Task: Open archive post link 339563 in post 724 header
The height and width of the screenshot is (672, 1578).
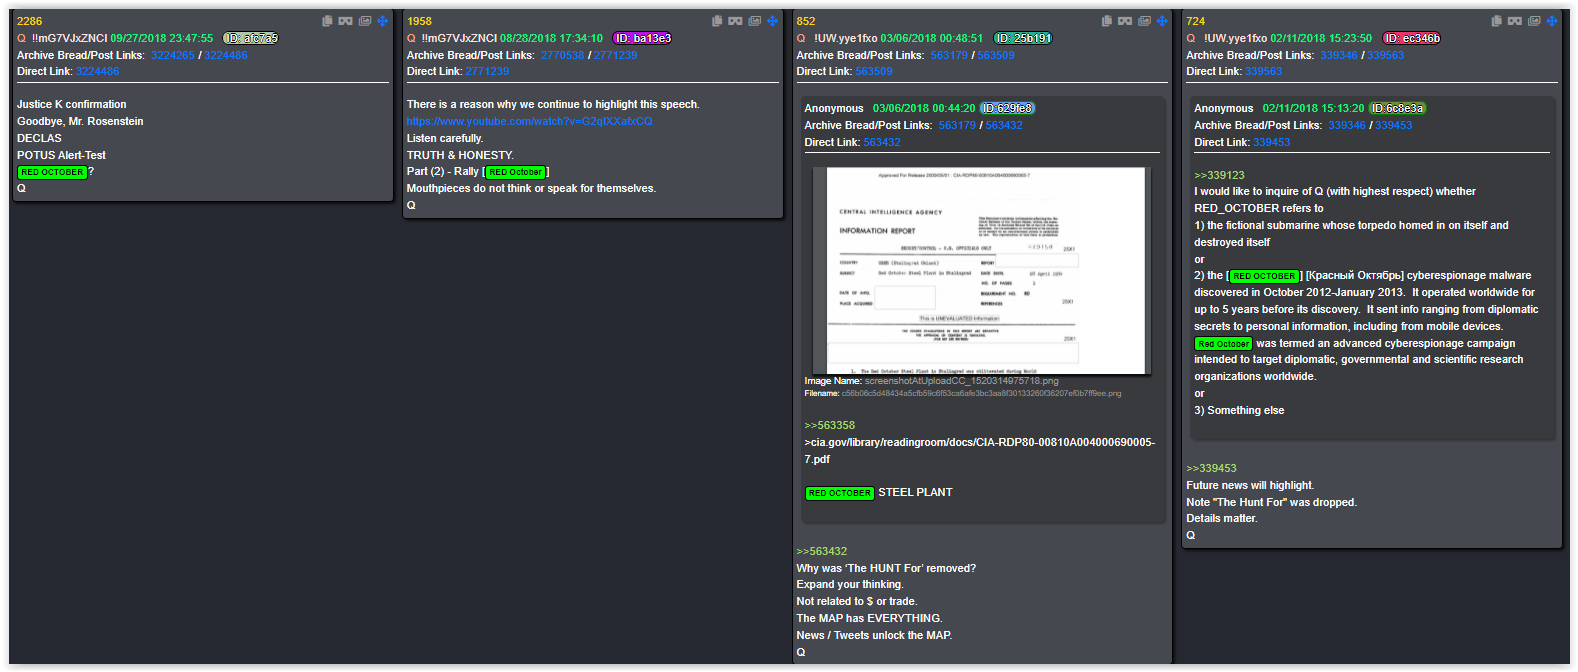Action: pos(1386,55)
